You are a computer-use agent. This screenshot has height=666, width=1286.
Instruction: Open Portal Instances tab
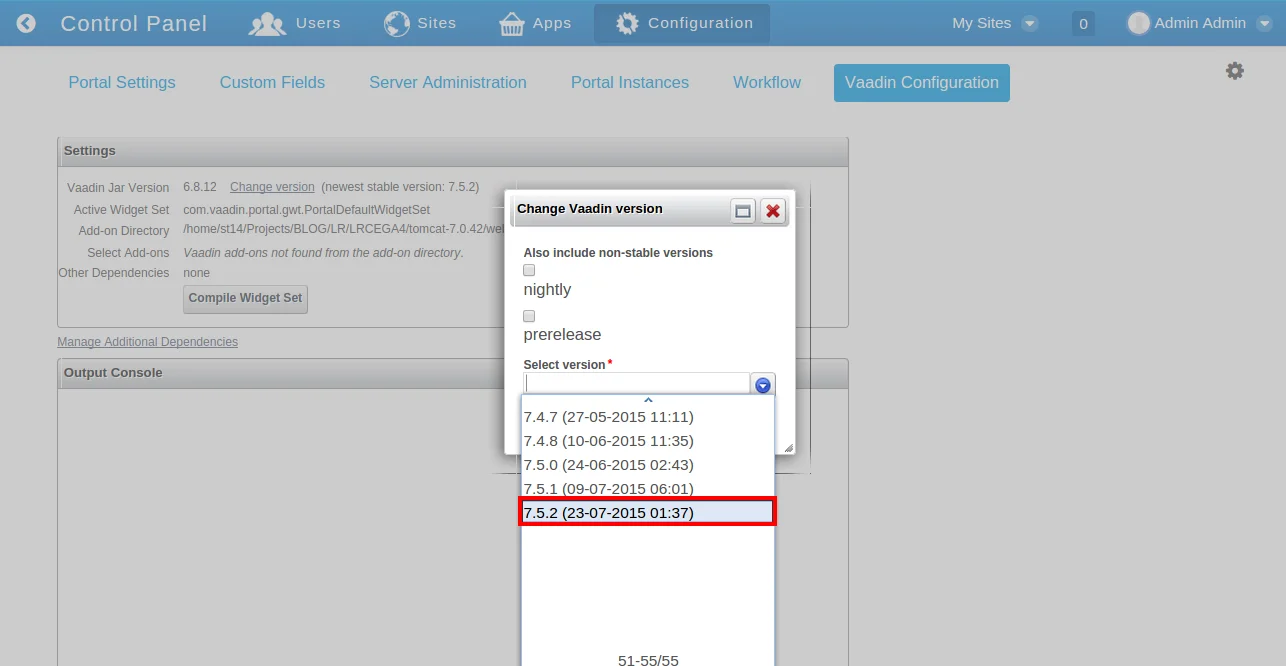click(x=630, y=83)
